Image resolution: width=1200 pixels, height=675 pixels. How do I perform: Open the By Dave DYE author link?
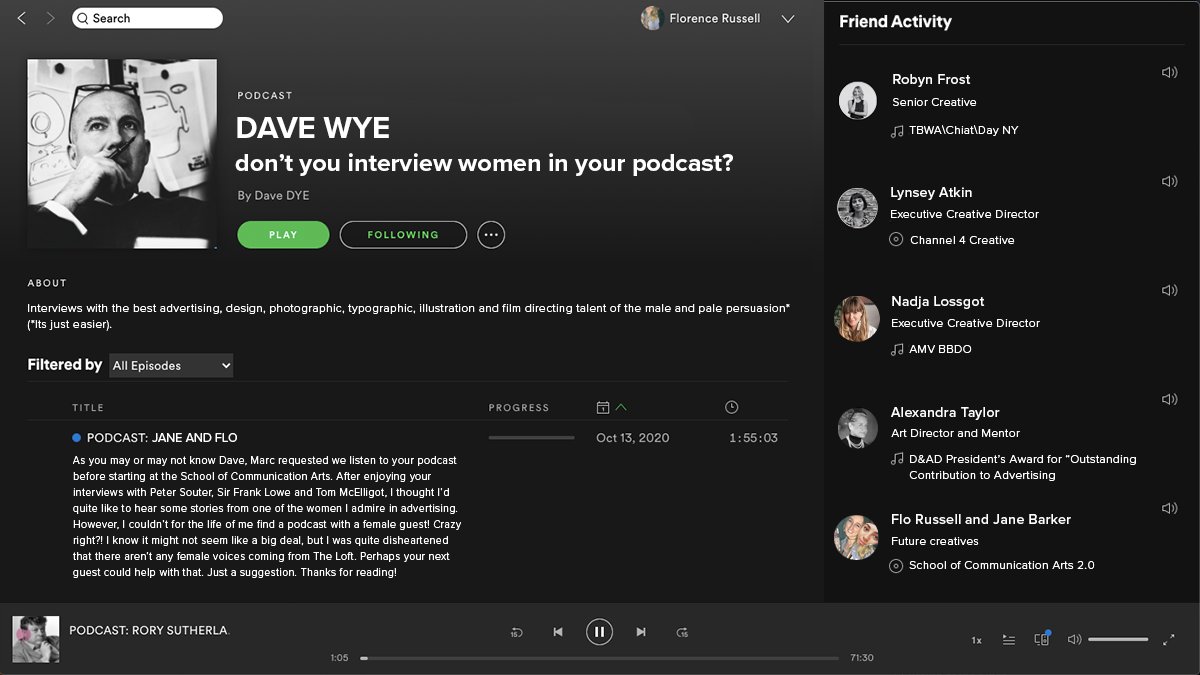click(x=273, y=196)
